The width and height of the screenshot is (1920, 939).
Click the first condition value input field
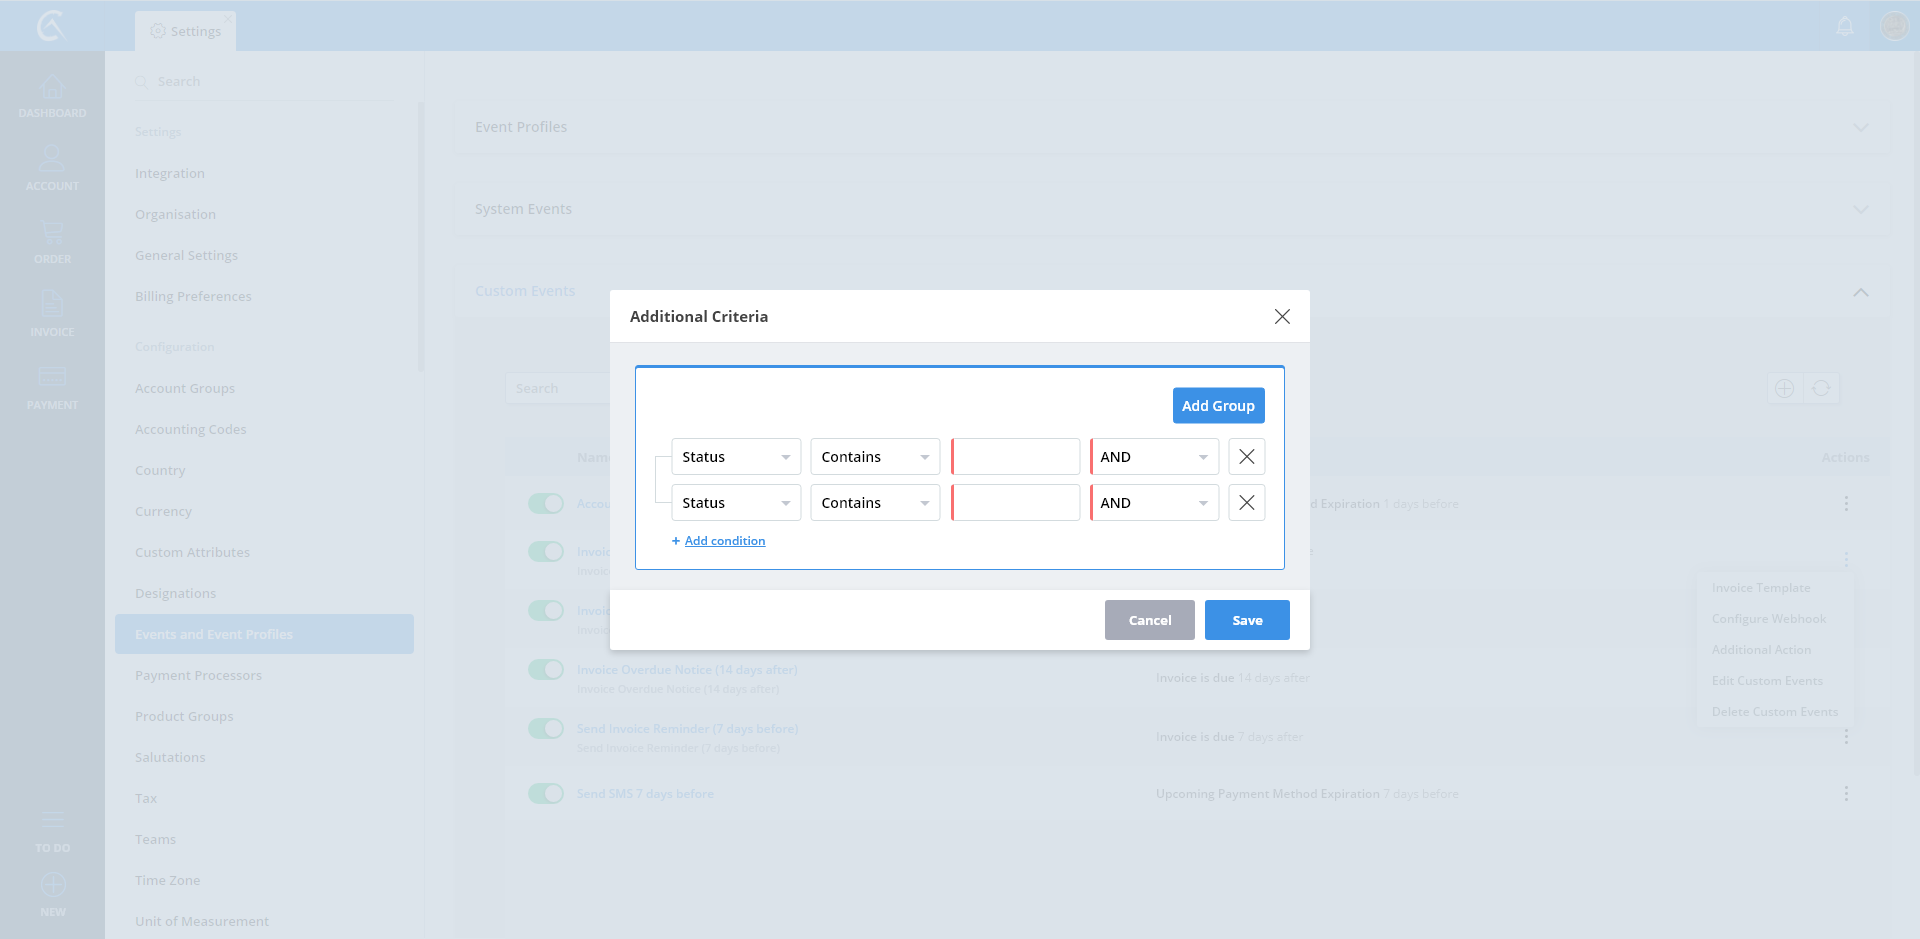(x=1015, y=457)
